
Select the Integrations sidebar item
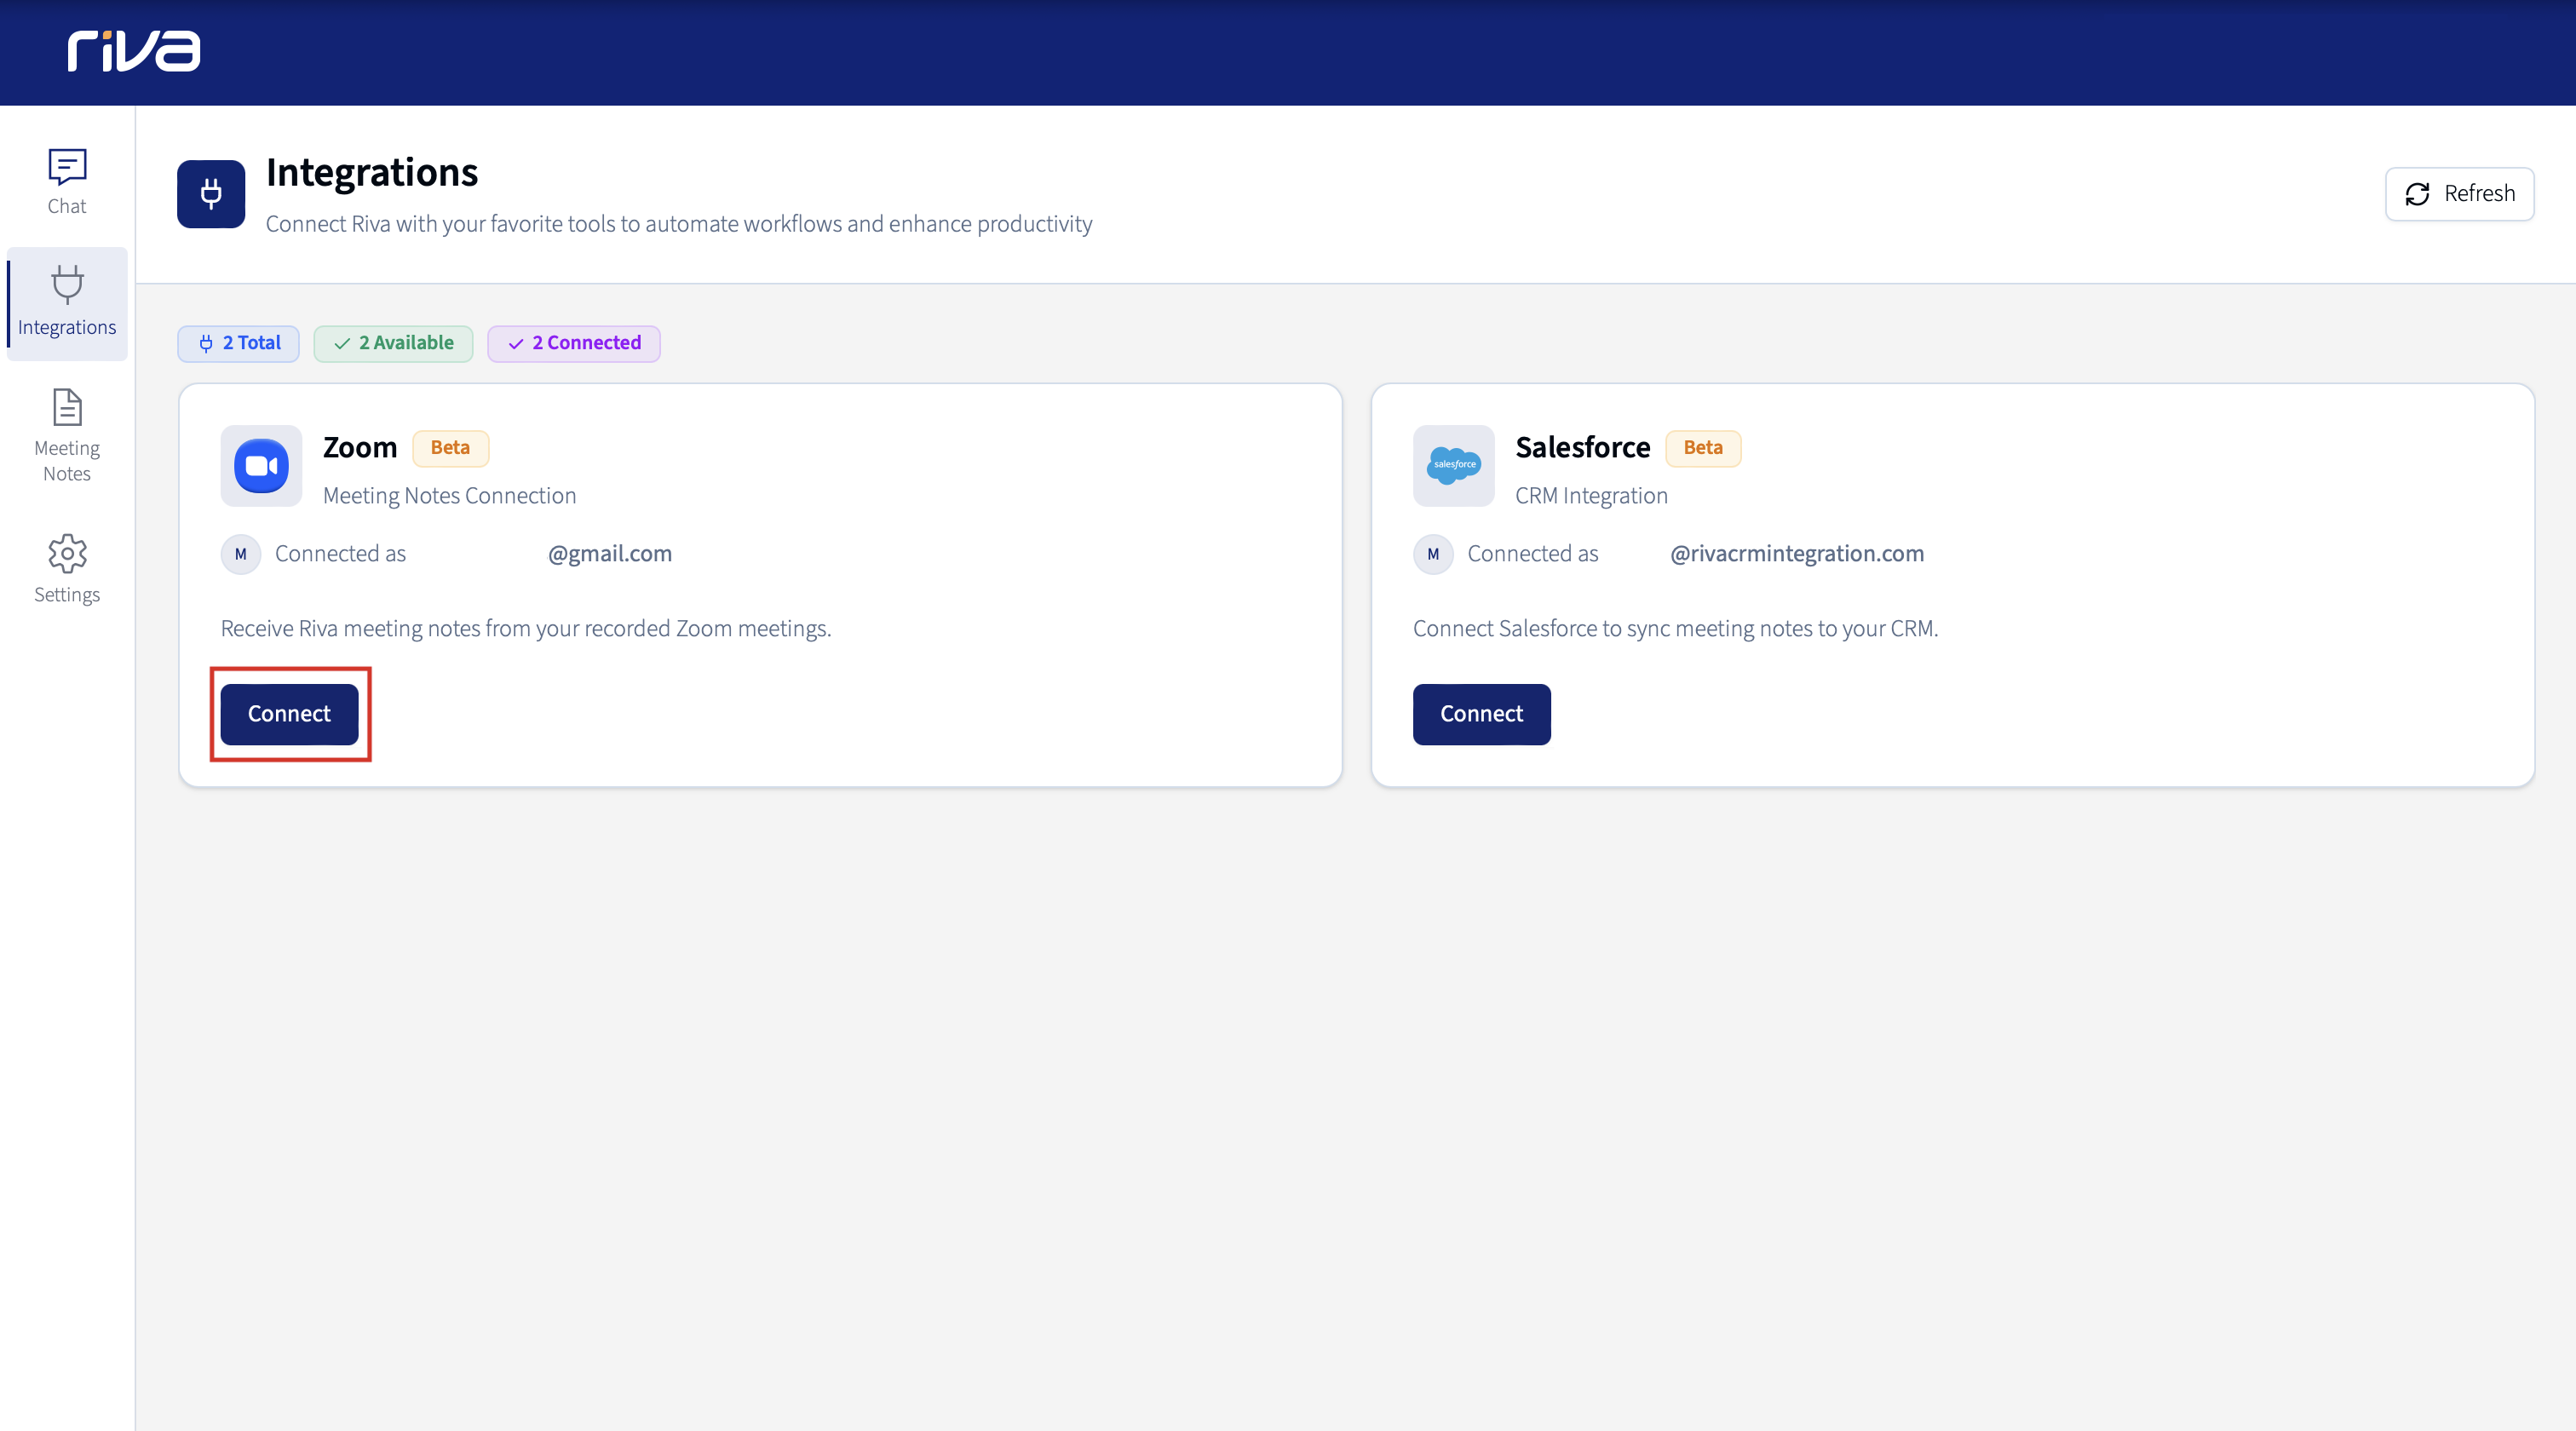pyautogui.click(x=67, y=303)
